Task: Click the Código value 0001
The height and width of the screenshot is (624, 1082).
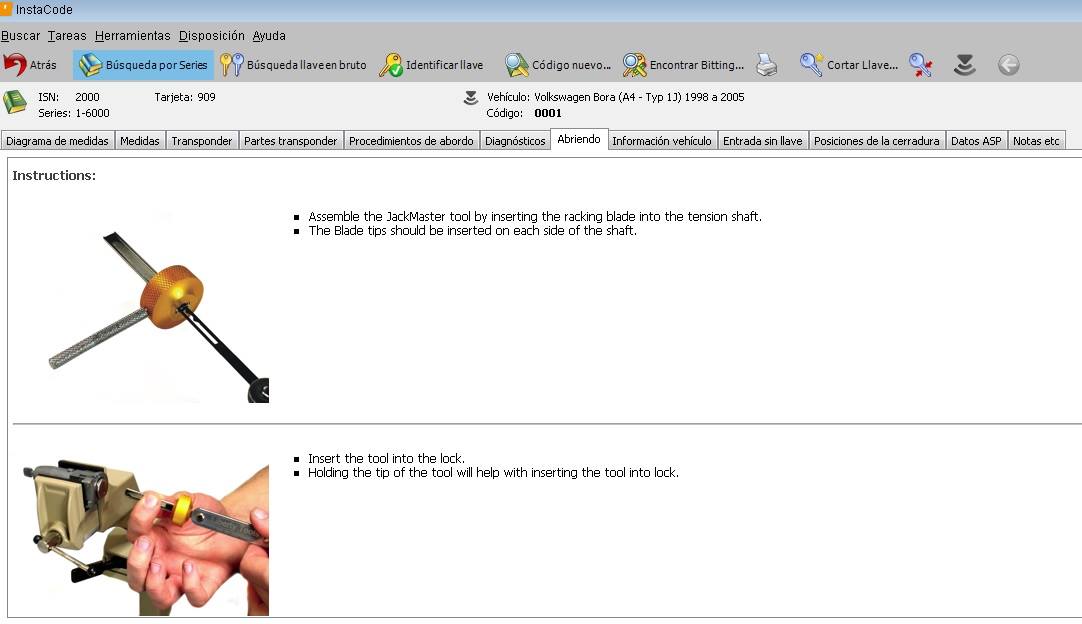Action: click(548, 113)
